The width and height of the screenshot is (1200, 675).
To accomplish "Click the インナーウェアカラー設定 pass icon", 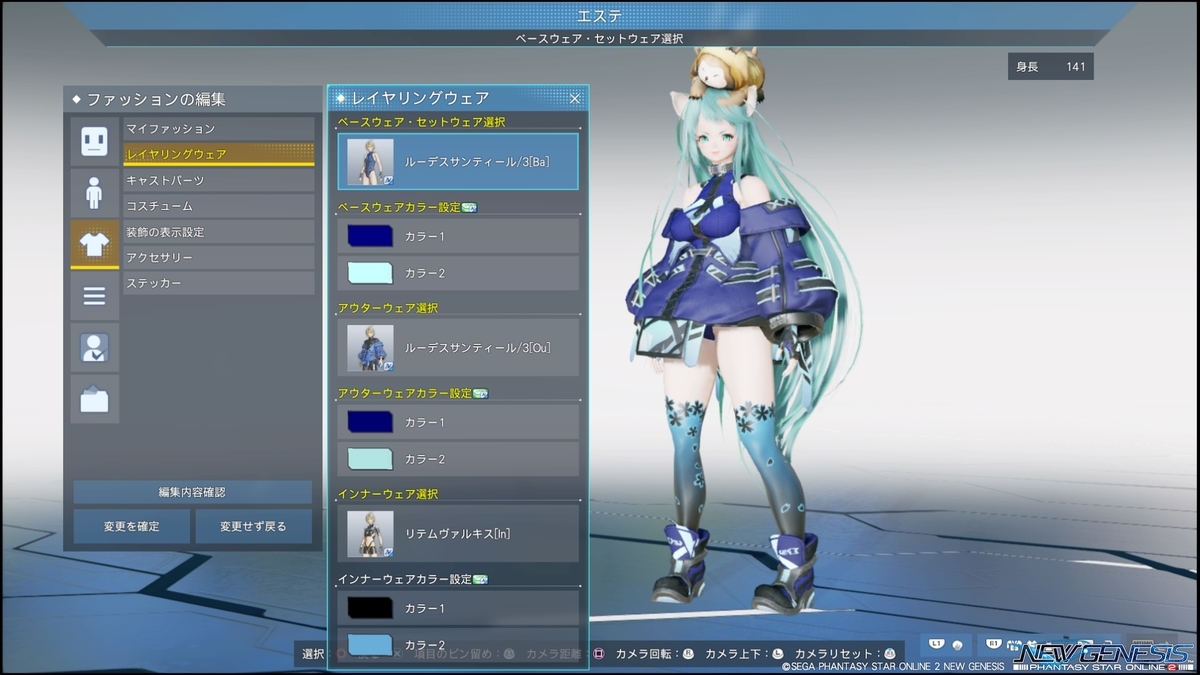I will (x=480, y=580).
